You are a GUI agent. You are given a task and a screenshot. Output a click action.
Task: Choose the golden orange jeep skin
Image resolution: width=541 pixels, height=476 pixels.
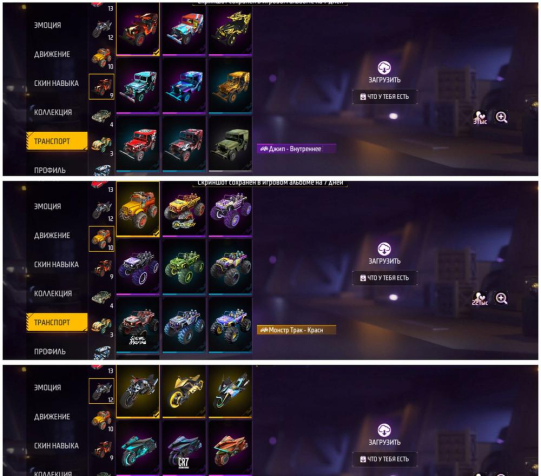coord(230,86)
